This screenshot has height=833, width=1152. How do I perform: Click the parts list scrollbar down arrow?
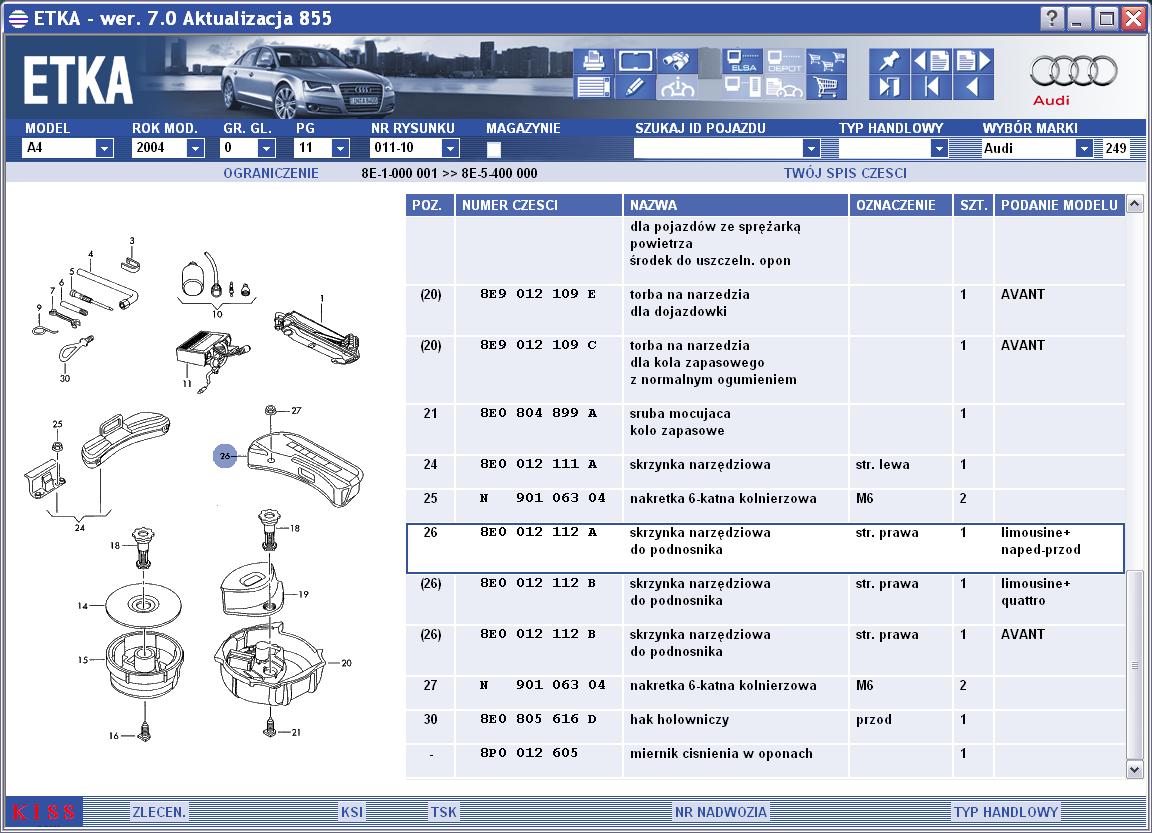pyautogui.click(x=1134, y=770)
